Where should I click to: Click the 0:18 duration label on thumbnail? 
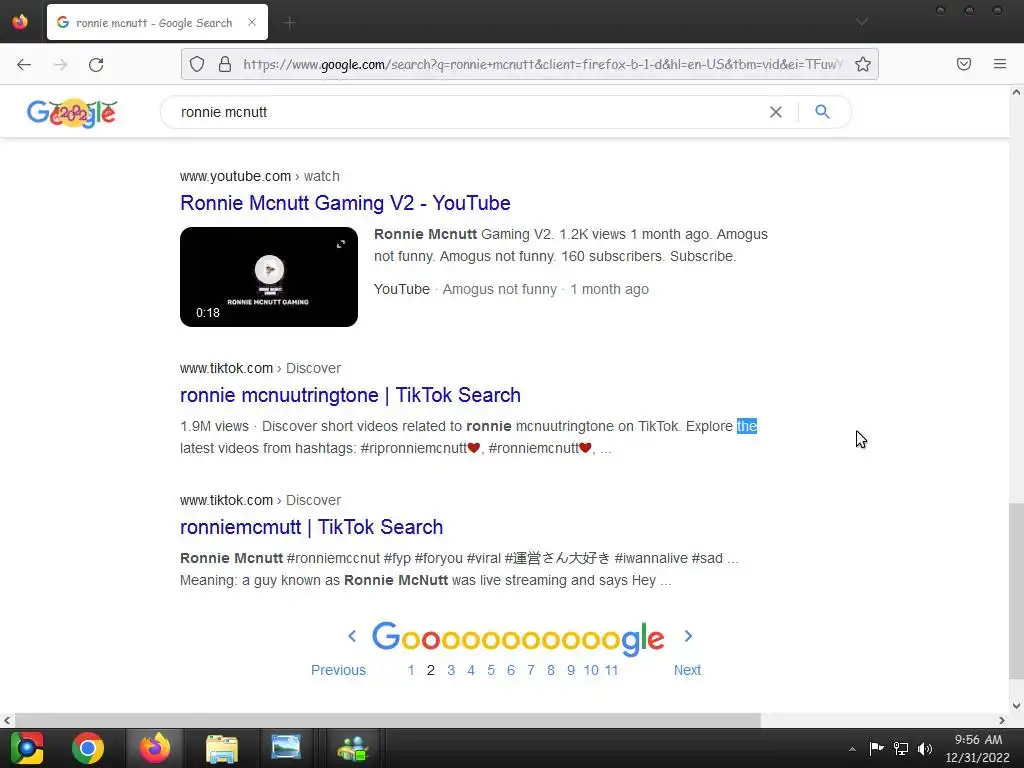point(208,313)
